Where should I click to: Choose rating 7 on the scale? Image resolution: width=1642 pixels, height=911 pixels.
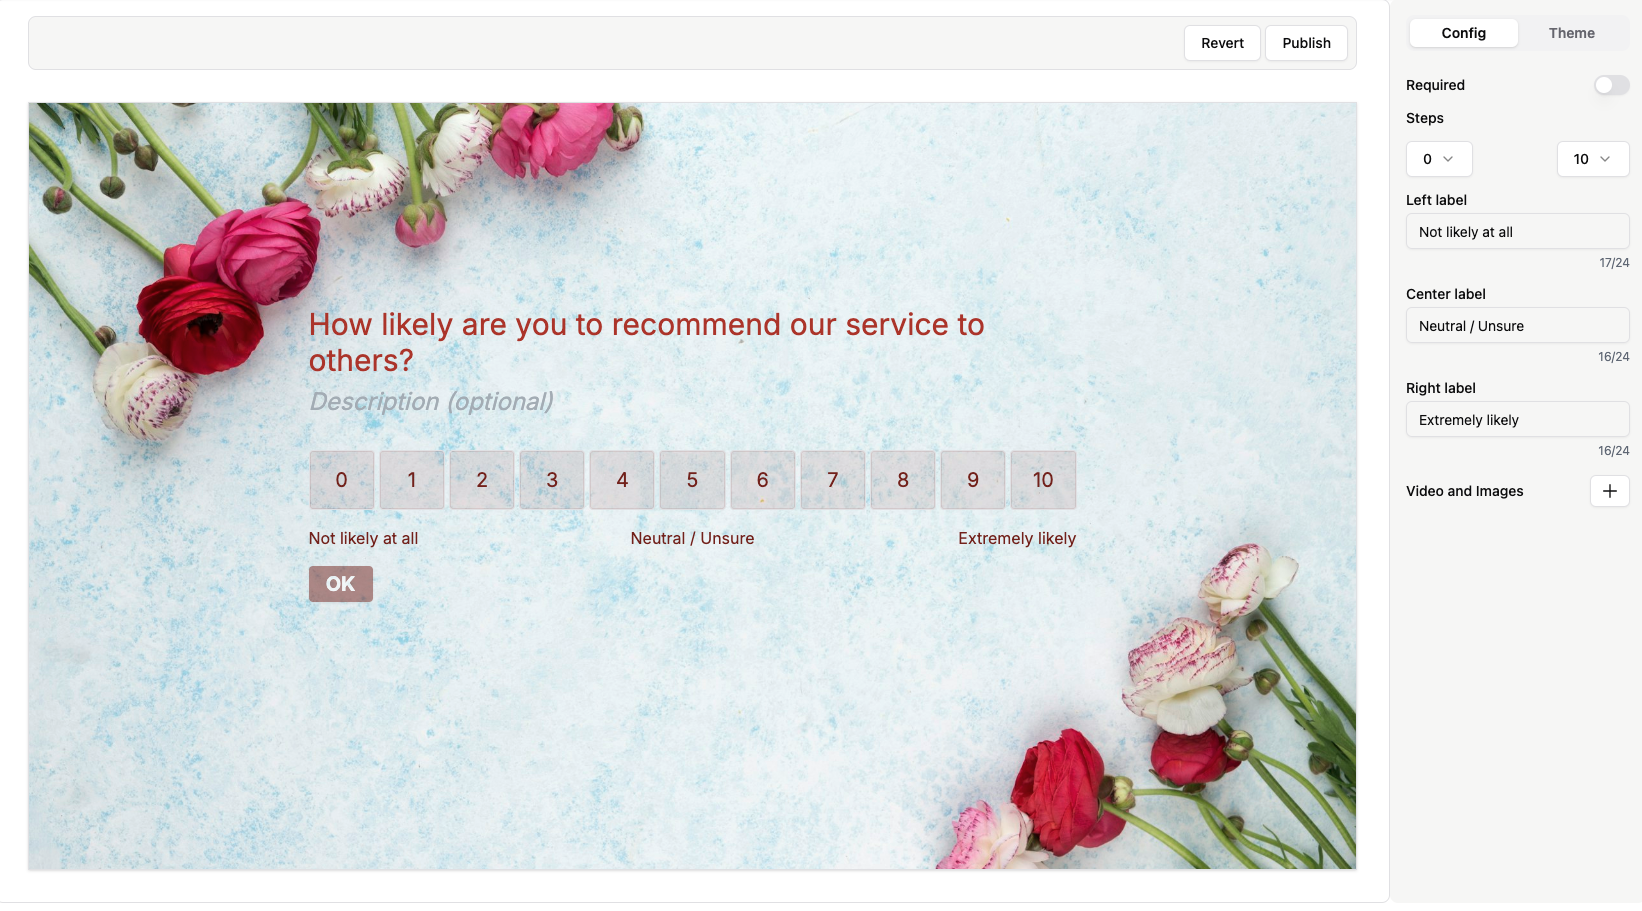click(832, 480)
